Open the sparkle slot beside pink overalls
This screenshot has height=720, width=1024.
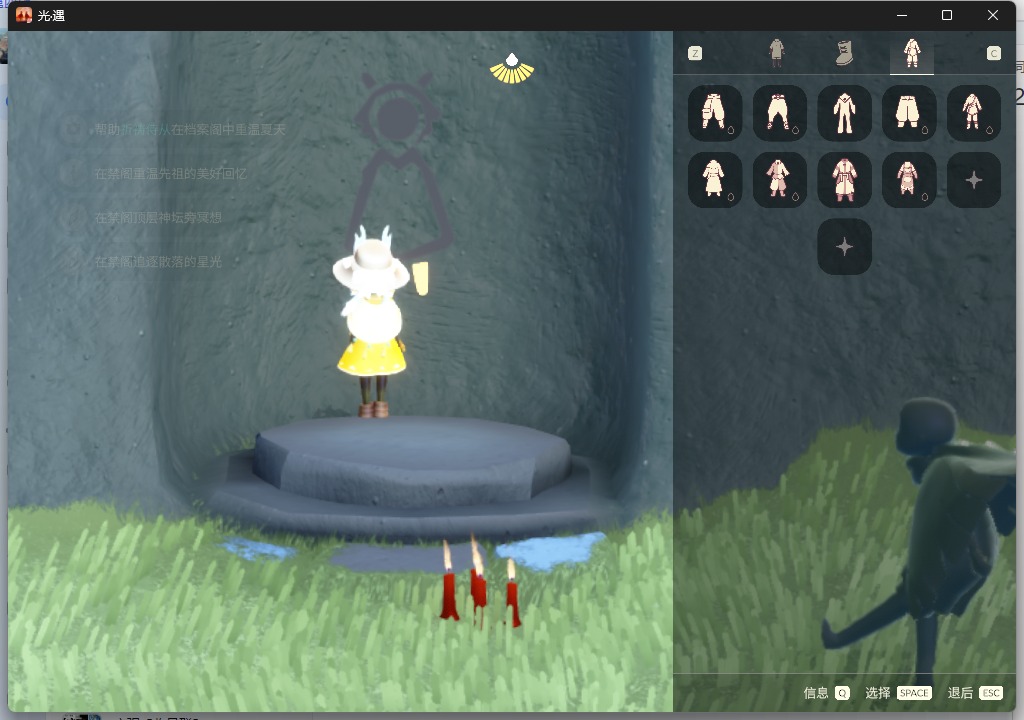tap(973, 180)
